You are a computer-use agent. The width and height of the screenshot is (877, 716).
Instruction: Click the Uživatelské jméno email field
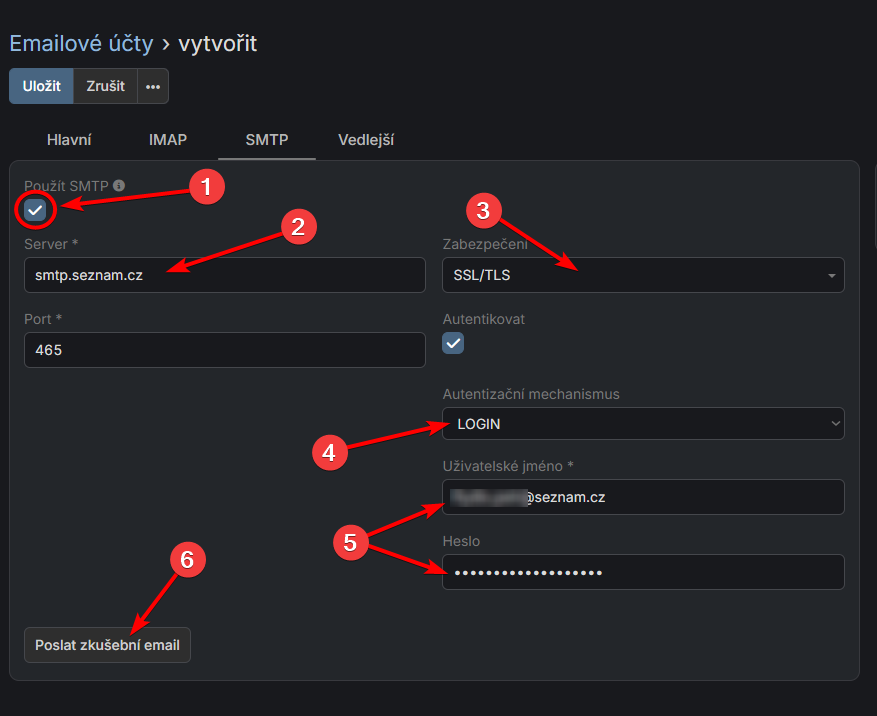(643, 497)
